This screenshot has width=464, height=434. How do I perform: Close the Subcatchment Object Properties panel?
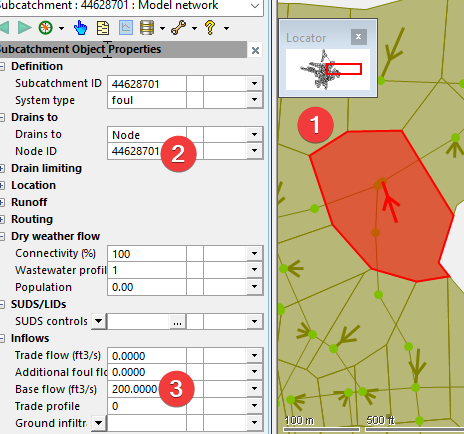255,50
